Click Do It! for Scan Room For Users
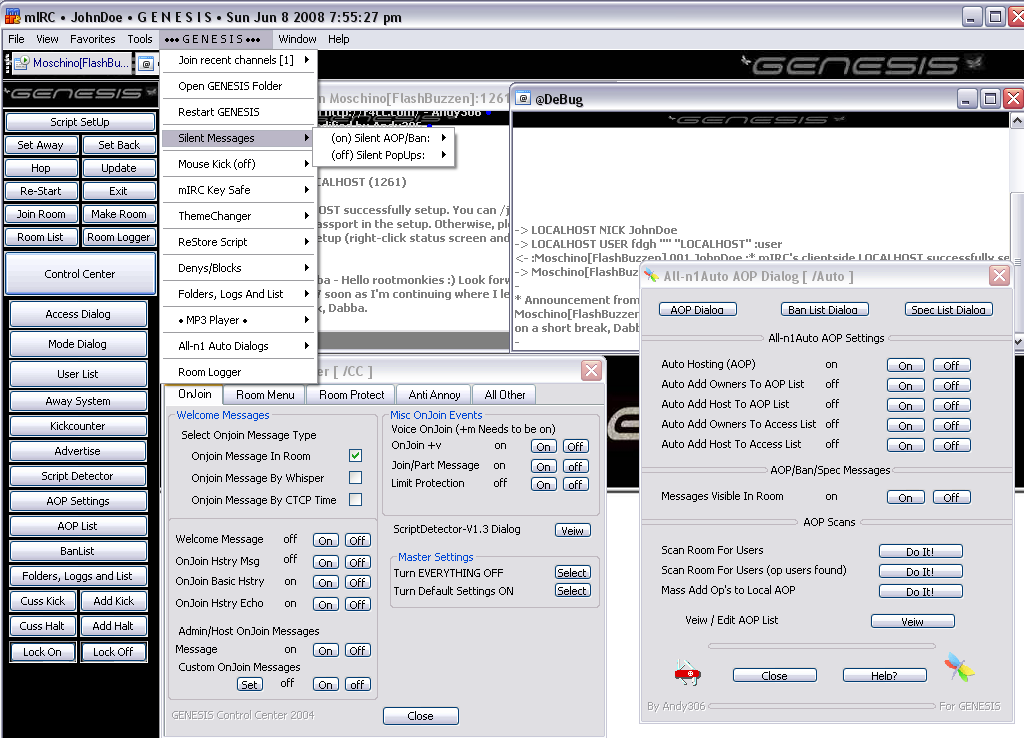This screenshot has width=1024, height=738. [x=920, y=551]
